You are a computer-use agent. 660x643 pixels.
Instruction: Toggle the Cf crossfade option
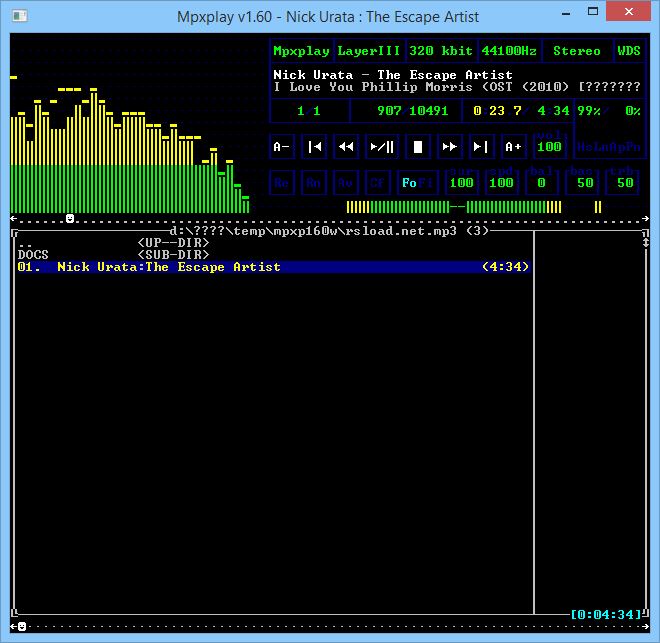point(378,183)
